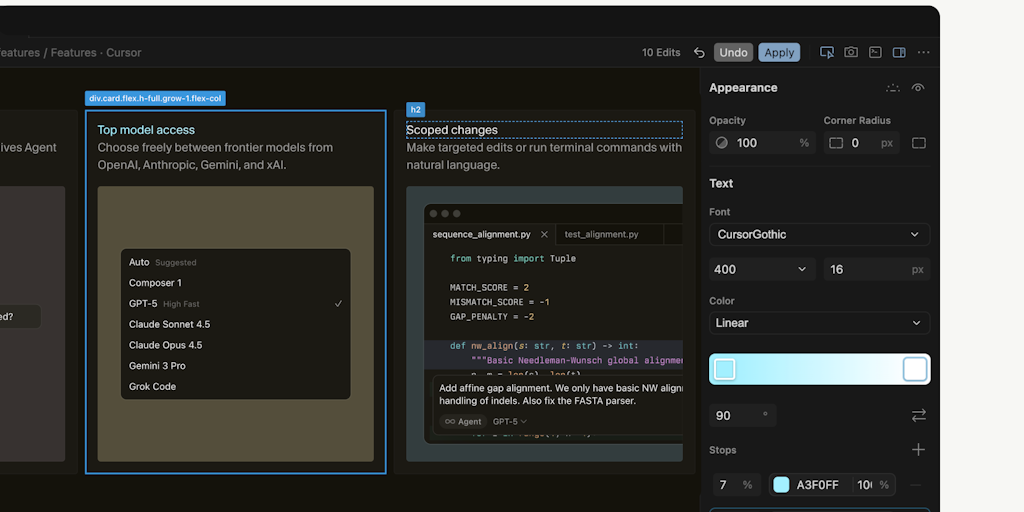Viewport: 1024px width, 512px height.
Task: Click the reverse gradient swap icon
Action: coord(918,415)
